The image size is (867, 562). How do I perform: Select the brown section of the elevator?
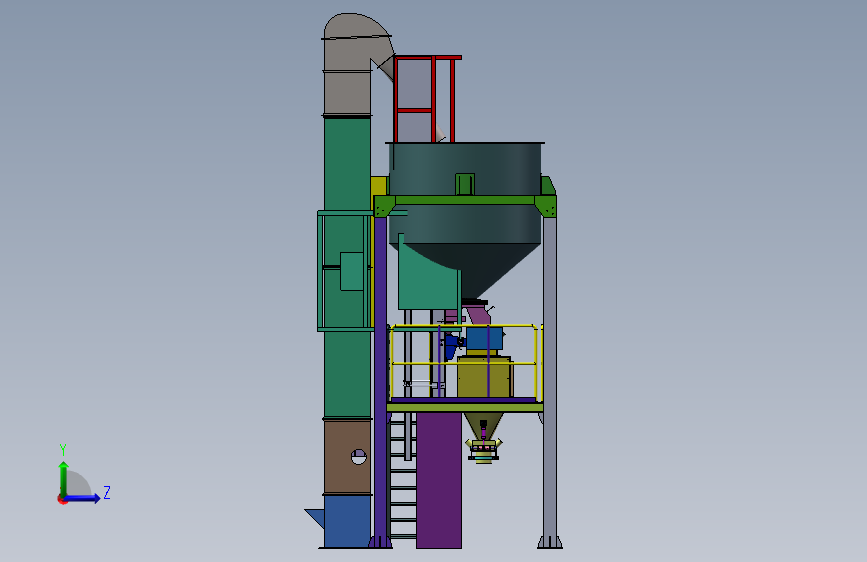tap(347, 457)
